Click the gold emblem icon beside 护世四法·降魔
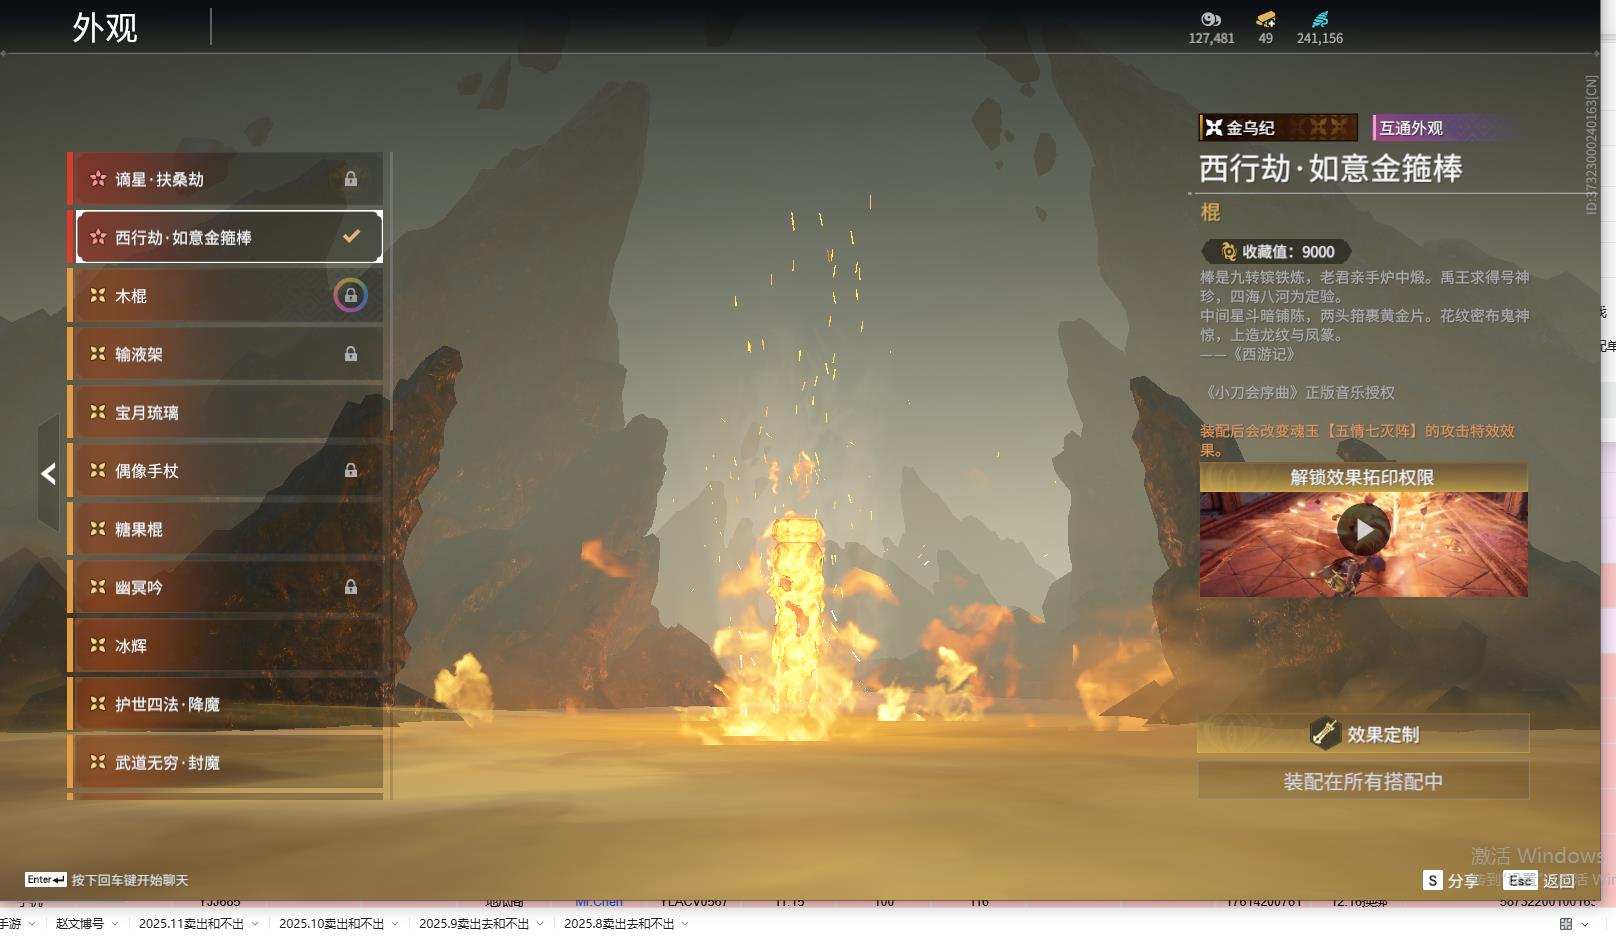Image resolution: width=1616 pixels, height=939 pixels. 98,703
